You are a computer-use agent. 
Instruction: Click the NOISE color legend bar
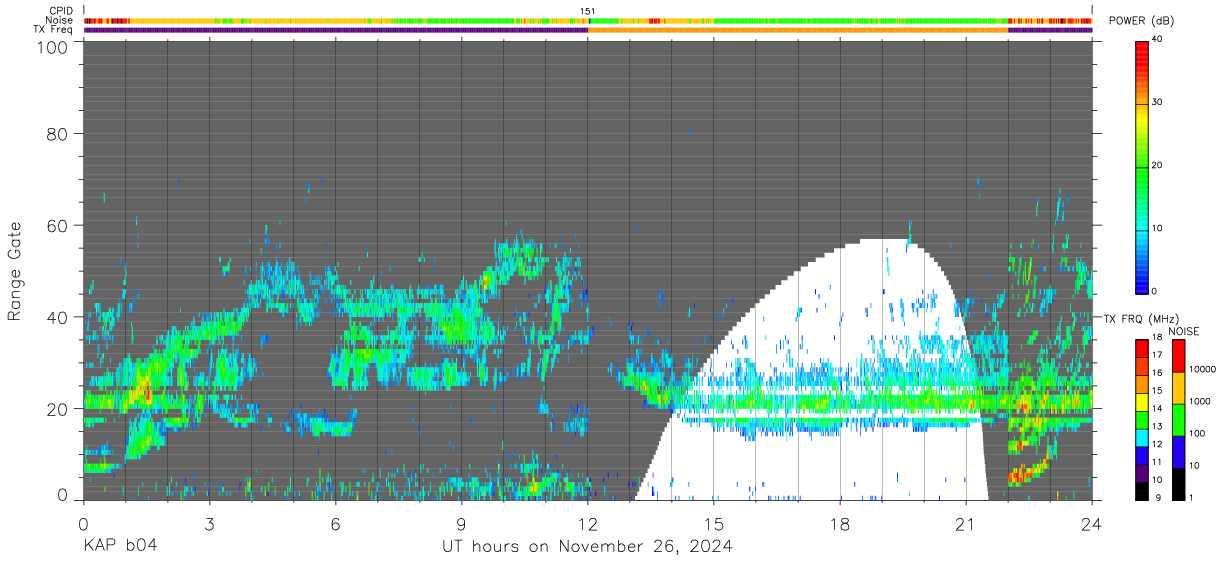[1178, 419]
